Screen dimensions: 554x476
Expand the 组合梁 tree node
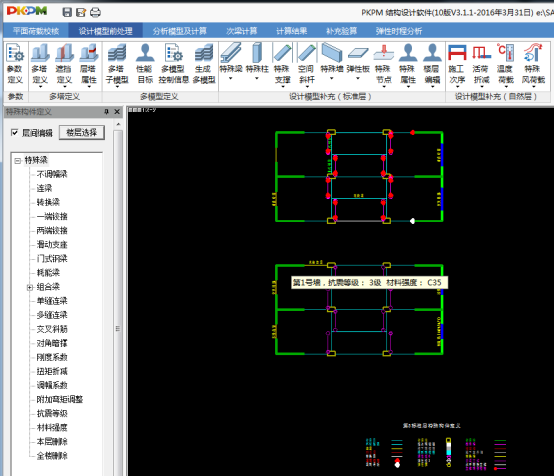pos(30,287)
